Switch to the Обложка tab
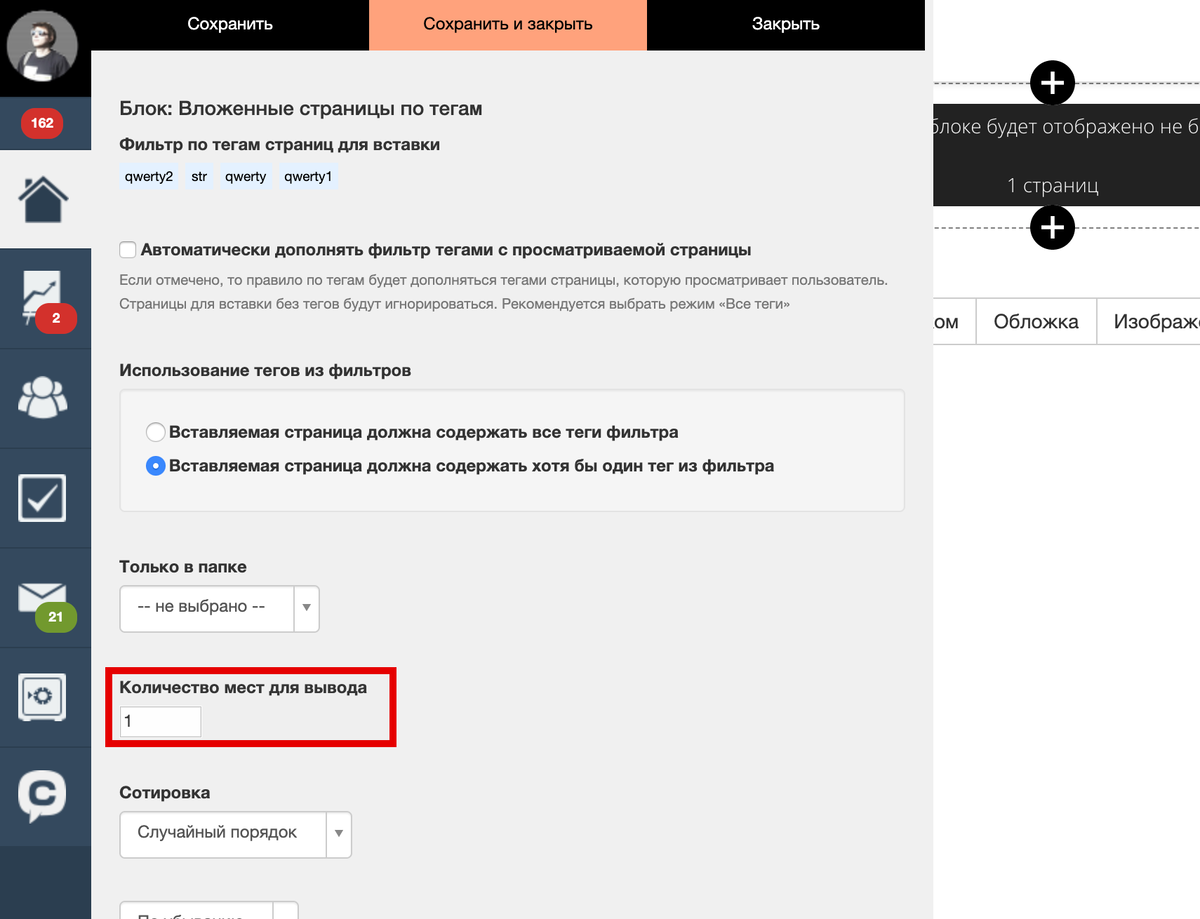Image resolution: width=1200 pixels, height=919 pixels. click(x=1036, y=321)
